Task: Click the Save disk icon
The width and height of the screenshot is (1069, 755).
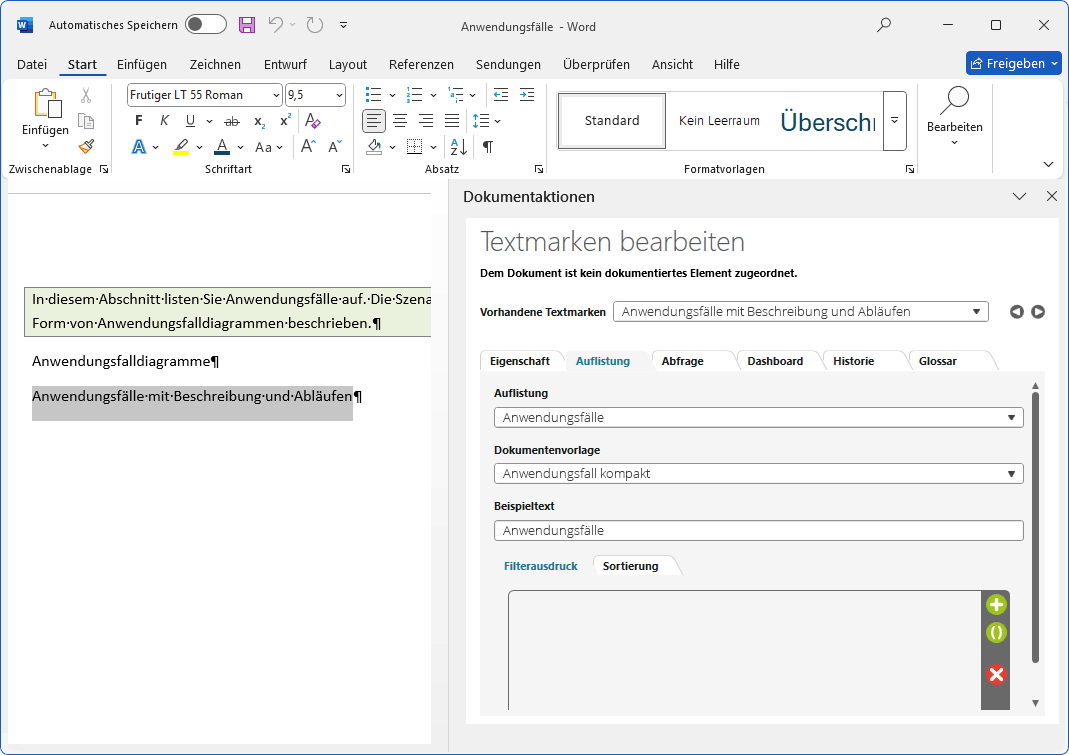Action: click(x=247, y=25)
